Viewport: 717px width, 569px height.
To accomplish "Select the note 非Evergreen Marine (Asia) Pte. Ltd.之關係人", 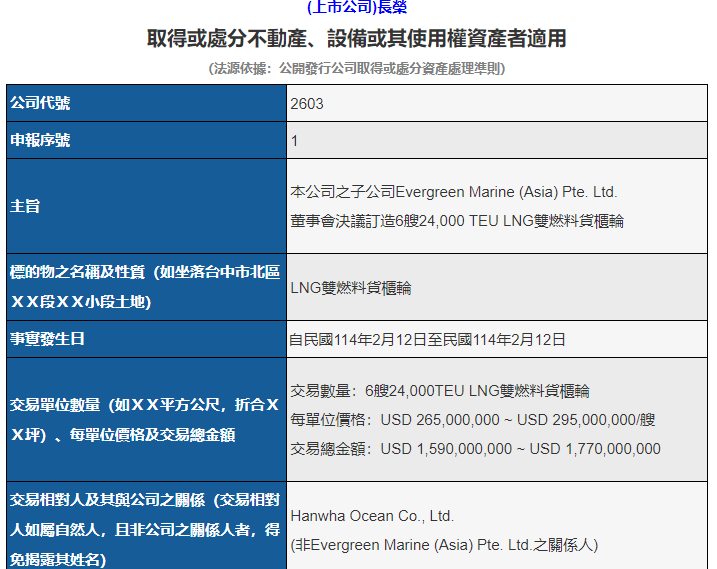I will click(x=444, y=545).
